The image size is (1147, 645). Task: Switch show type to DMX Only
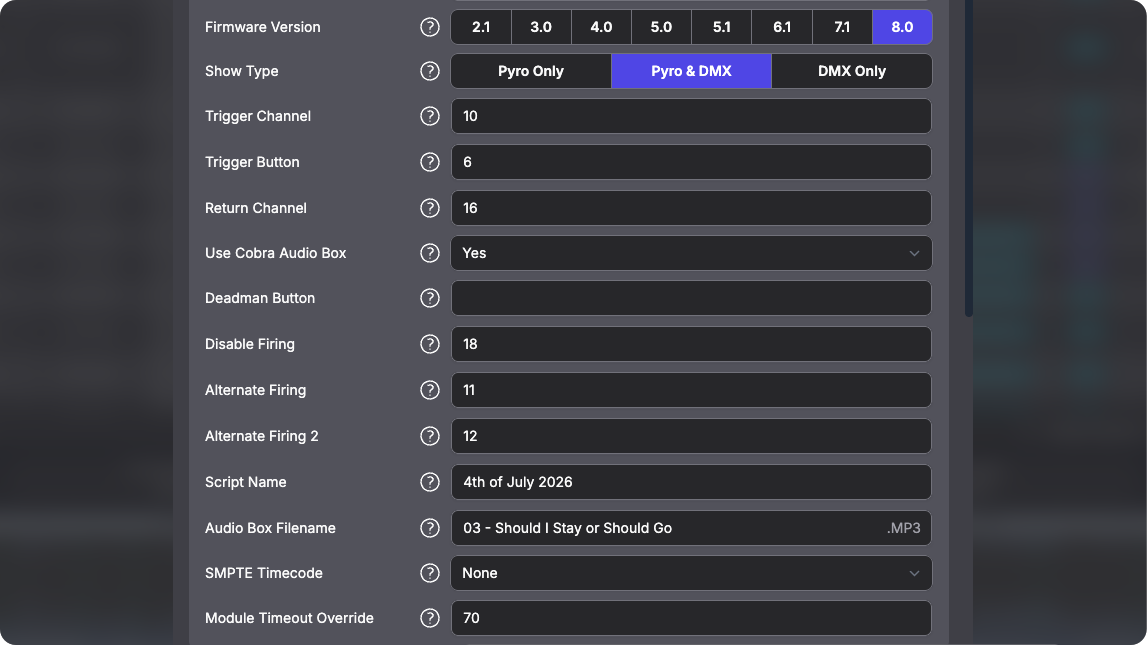click(x=851, y=71)
